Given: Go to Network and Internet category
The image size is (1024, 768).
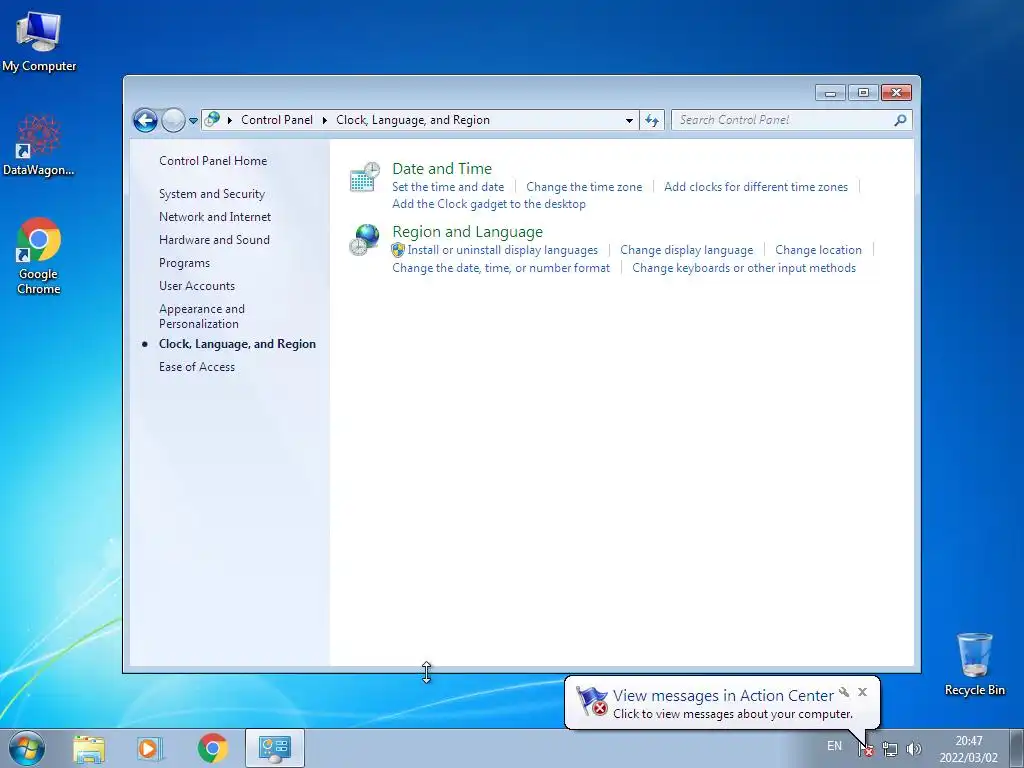Looking at the screenshot, I should [x=215, y=217].
